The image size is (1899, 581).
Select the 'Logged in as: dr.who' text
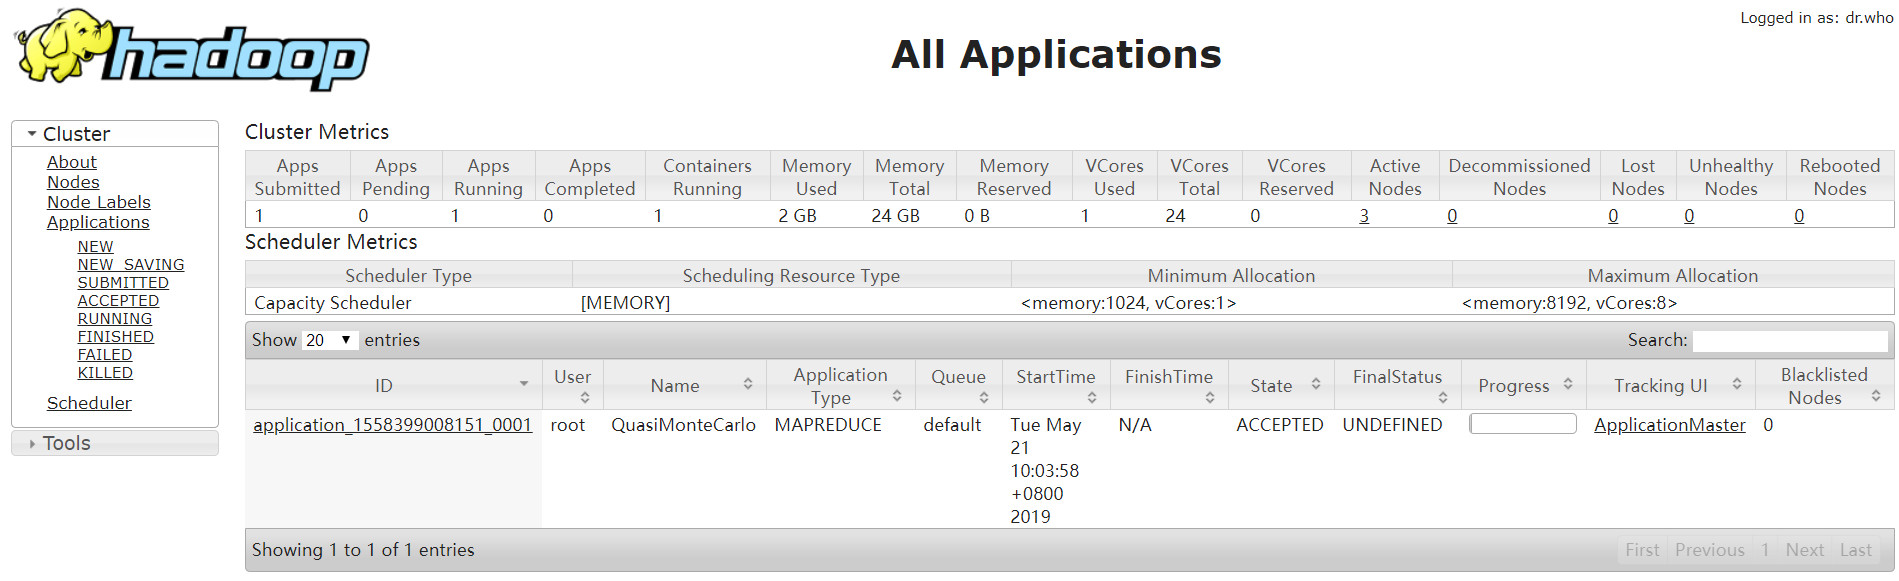[1816, 18]
